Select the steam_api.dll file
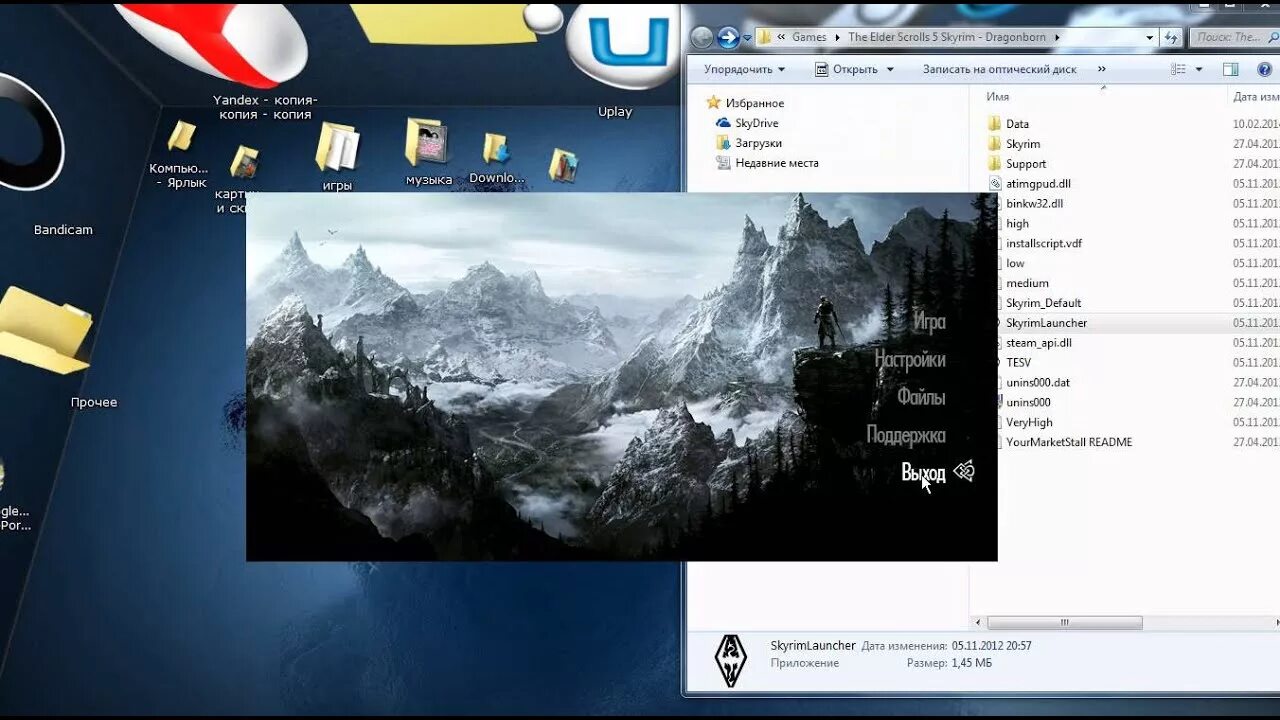 [x=1038, y=343]
